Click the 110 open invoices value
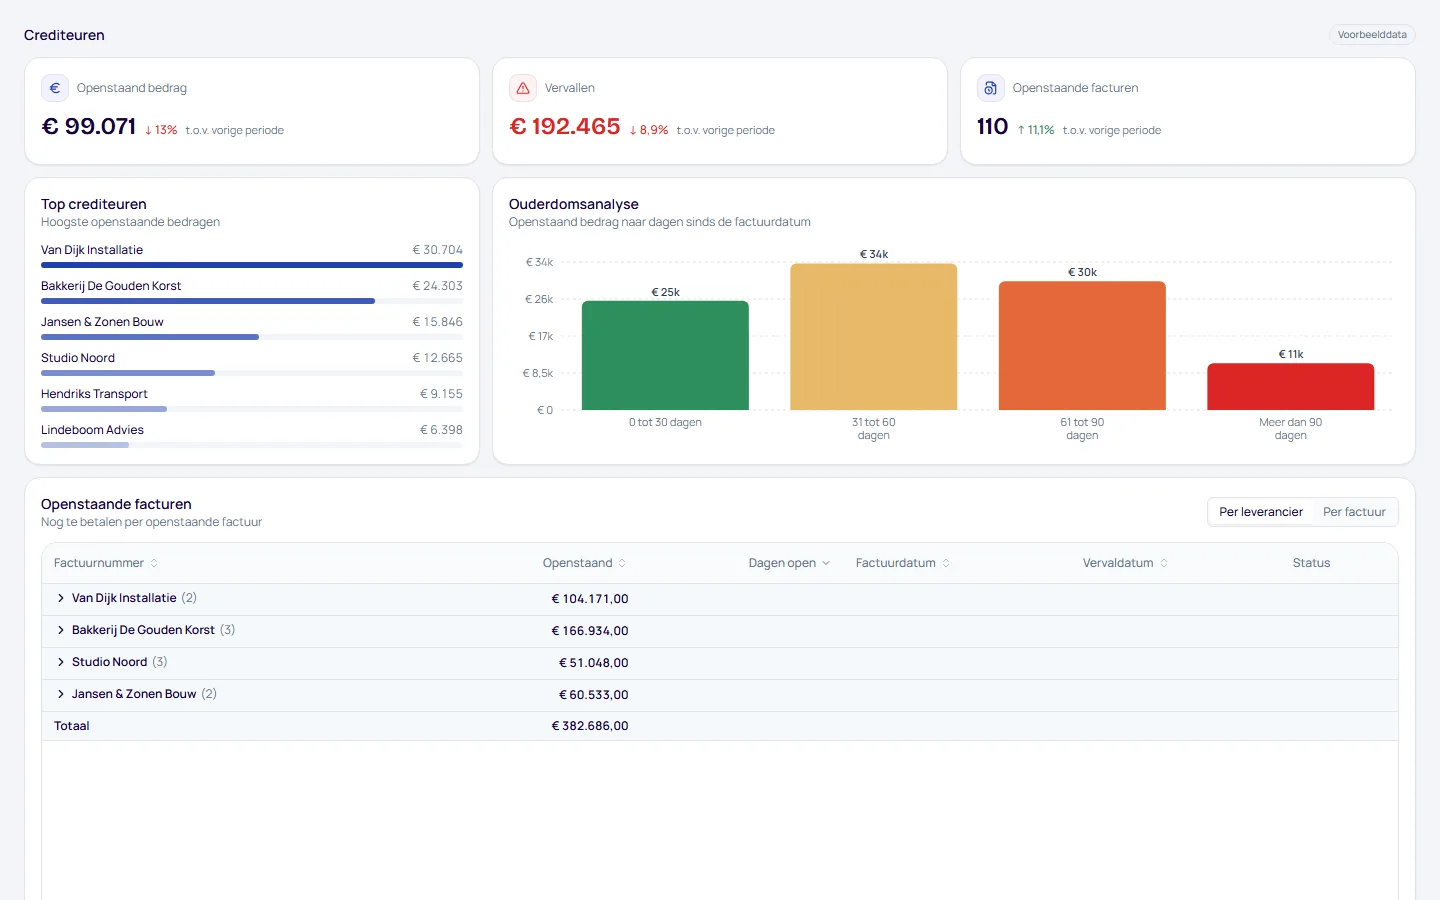 point(992,126)
